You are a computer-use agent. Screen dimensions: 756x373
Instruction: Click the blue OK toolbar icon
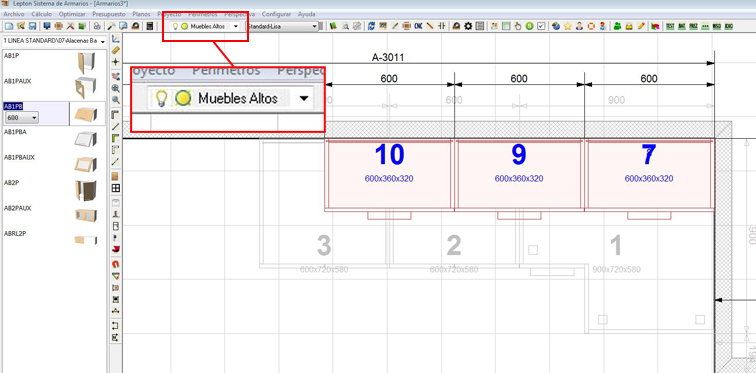pos(418,26)
